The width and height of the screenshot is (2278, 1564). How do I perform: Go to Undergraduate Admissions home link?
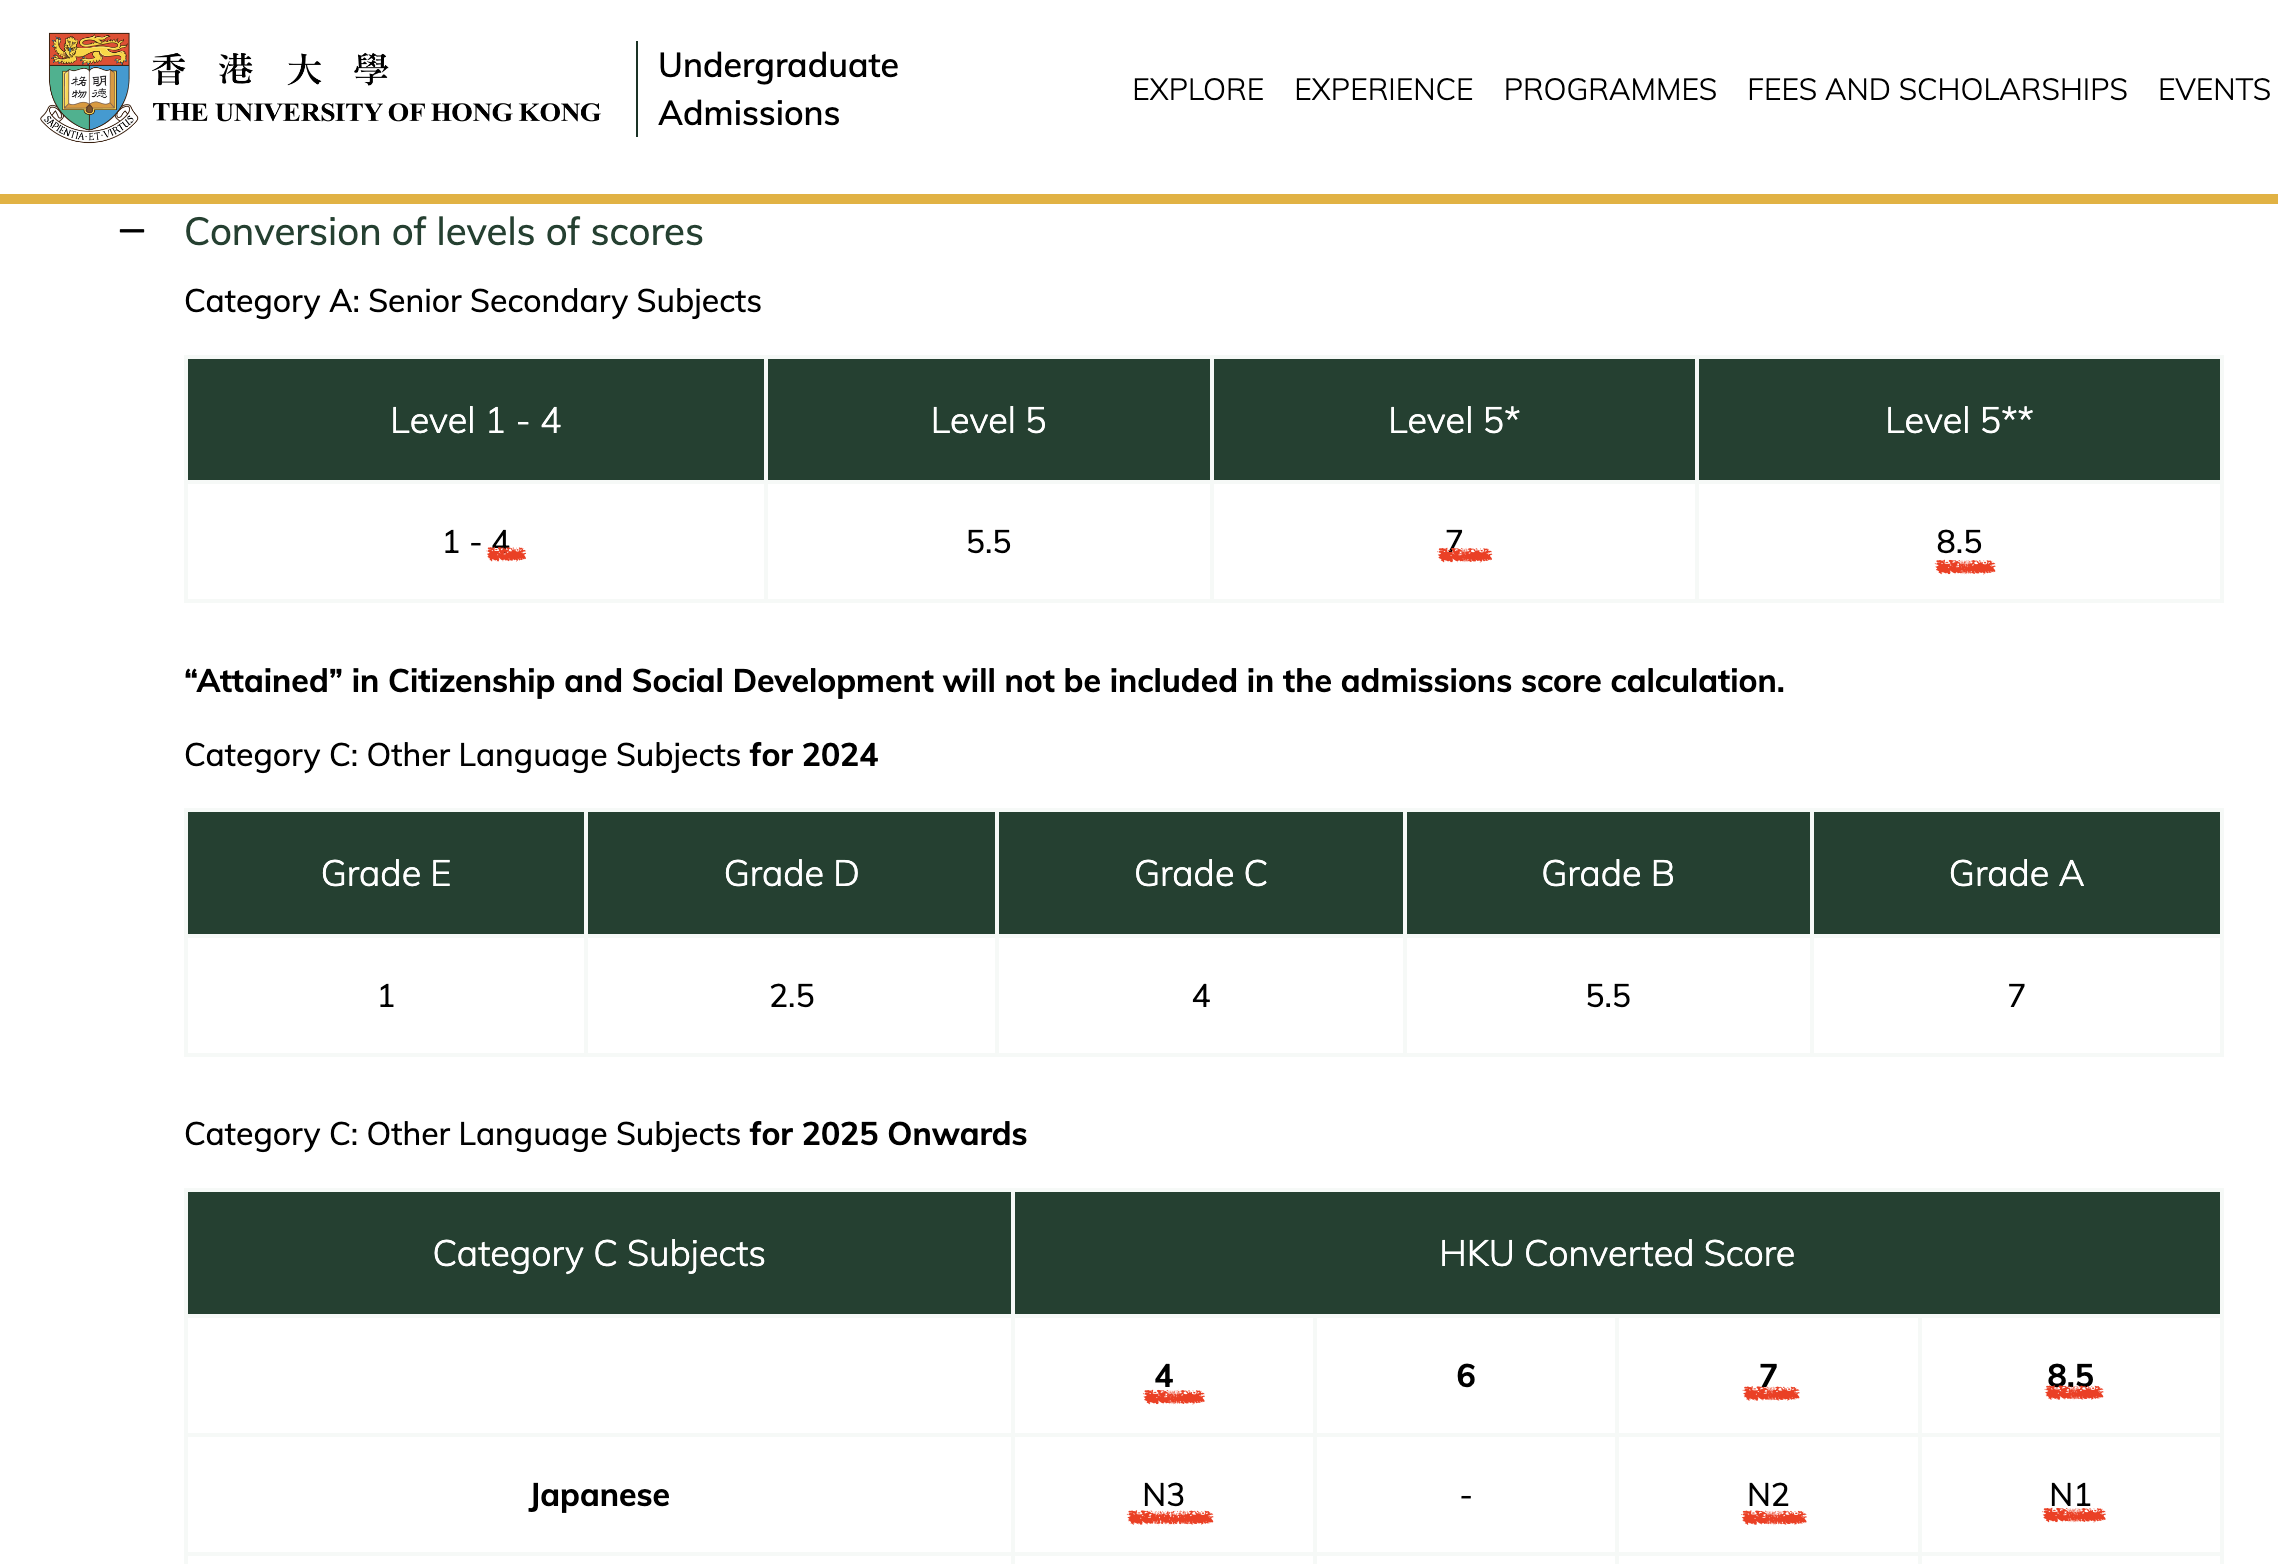click(778, 89)
